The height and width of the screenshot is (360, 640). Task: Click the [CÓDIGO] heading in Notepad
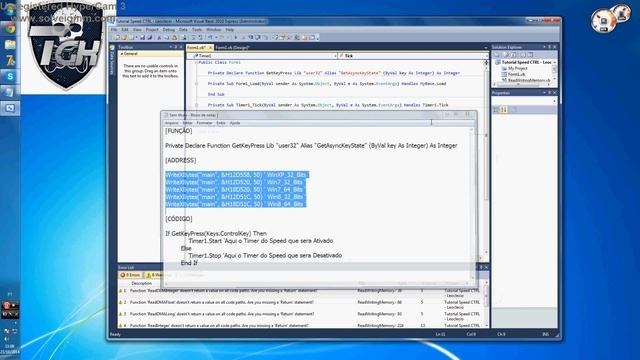tap(178, 219)
